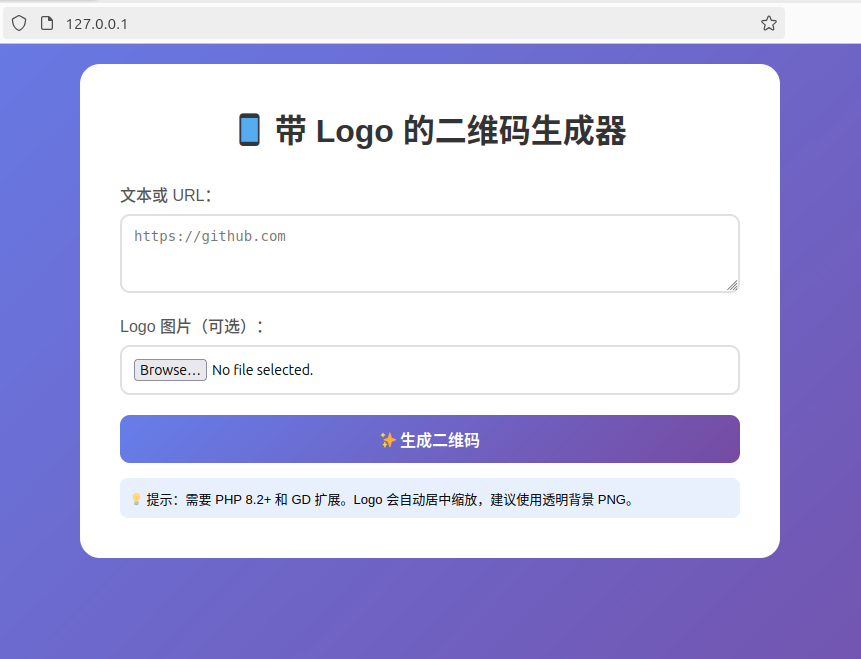Click the 生成二维码 generate button
The height and width of the screenshot is (659, 861).
coord(429,438)
